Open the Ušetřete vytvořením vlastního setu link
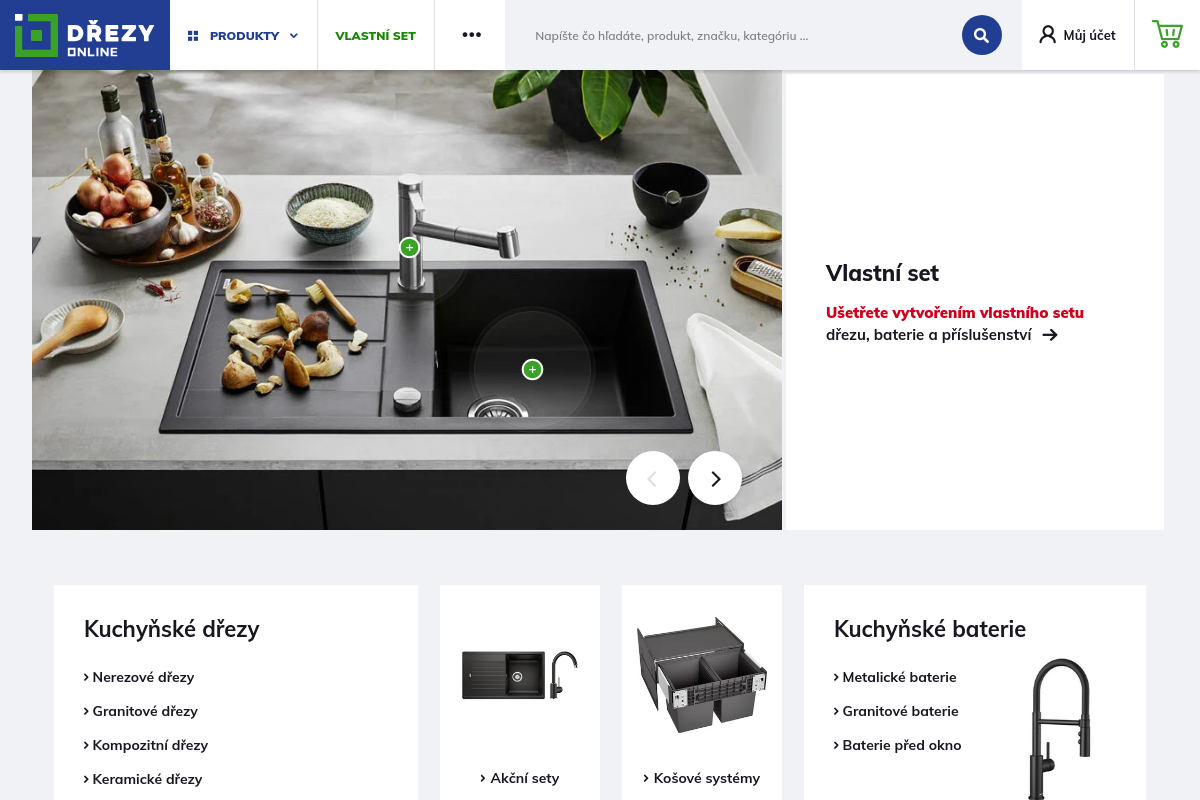Screen dimensions: 1200x800 955,312
